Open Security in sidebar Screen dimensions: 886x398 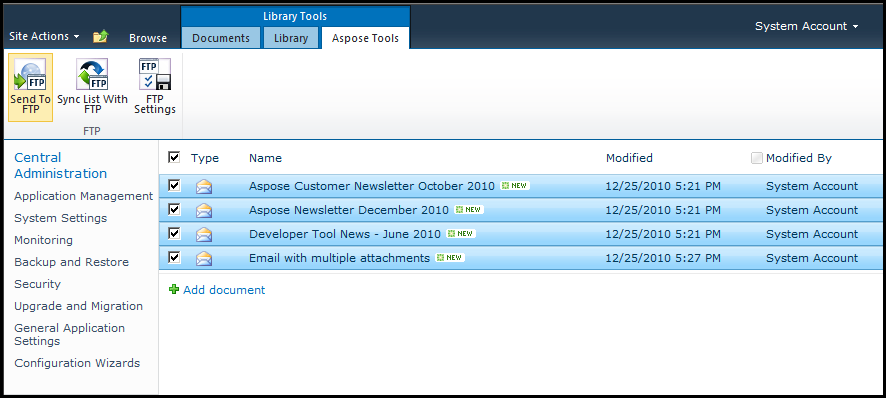[37, 284]
